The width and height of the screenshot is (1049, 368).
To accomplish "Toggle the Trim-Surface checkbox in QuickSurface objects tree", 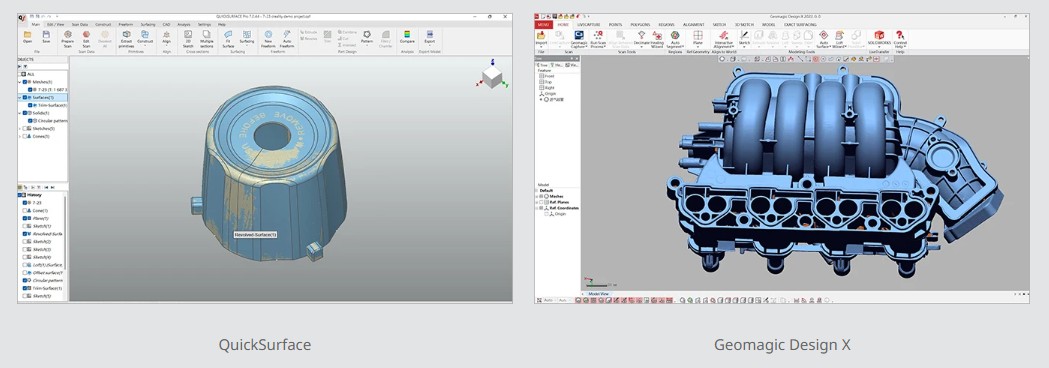I will tap(31, 105).
